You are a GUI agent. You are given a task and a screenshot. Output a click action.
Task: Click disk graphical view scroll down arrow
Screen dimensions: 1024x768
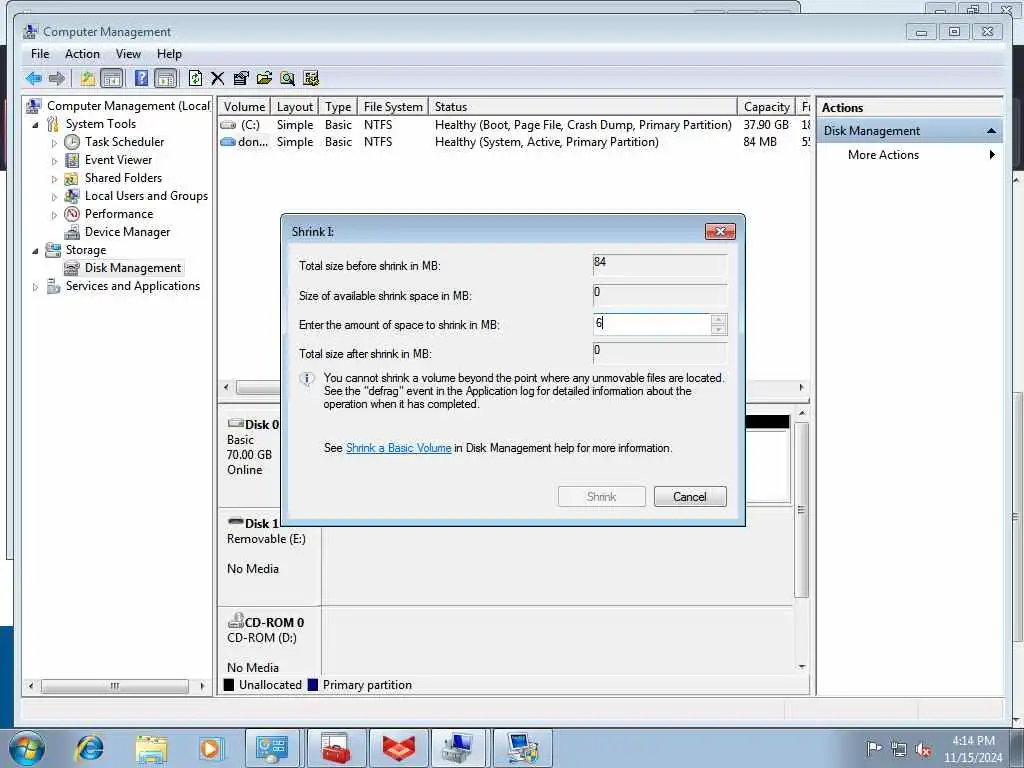pos(801,667)
